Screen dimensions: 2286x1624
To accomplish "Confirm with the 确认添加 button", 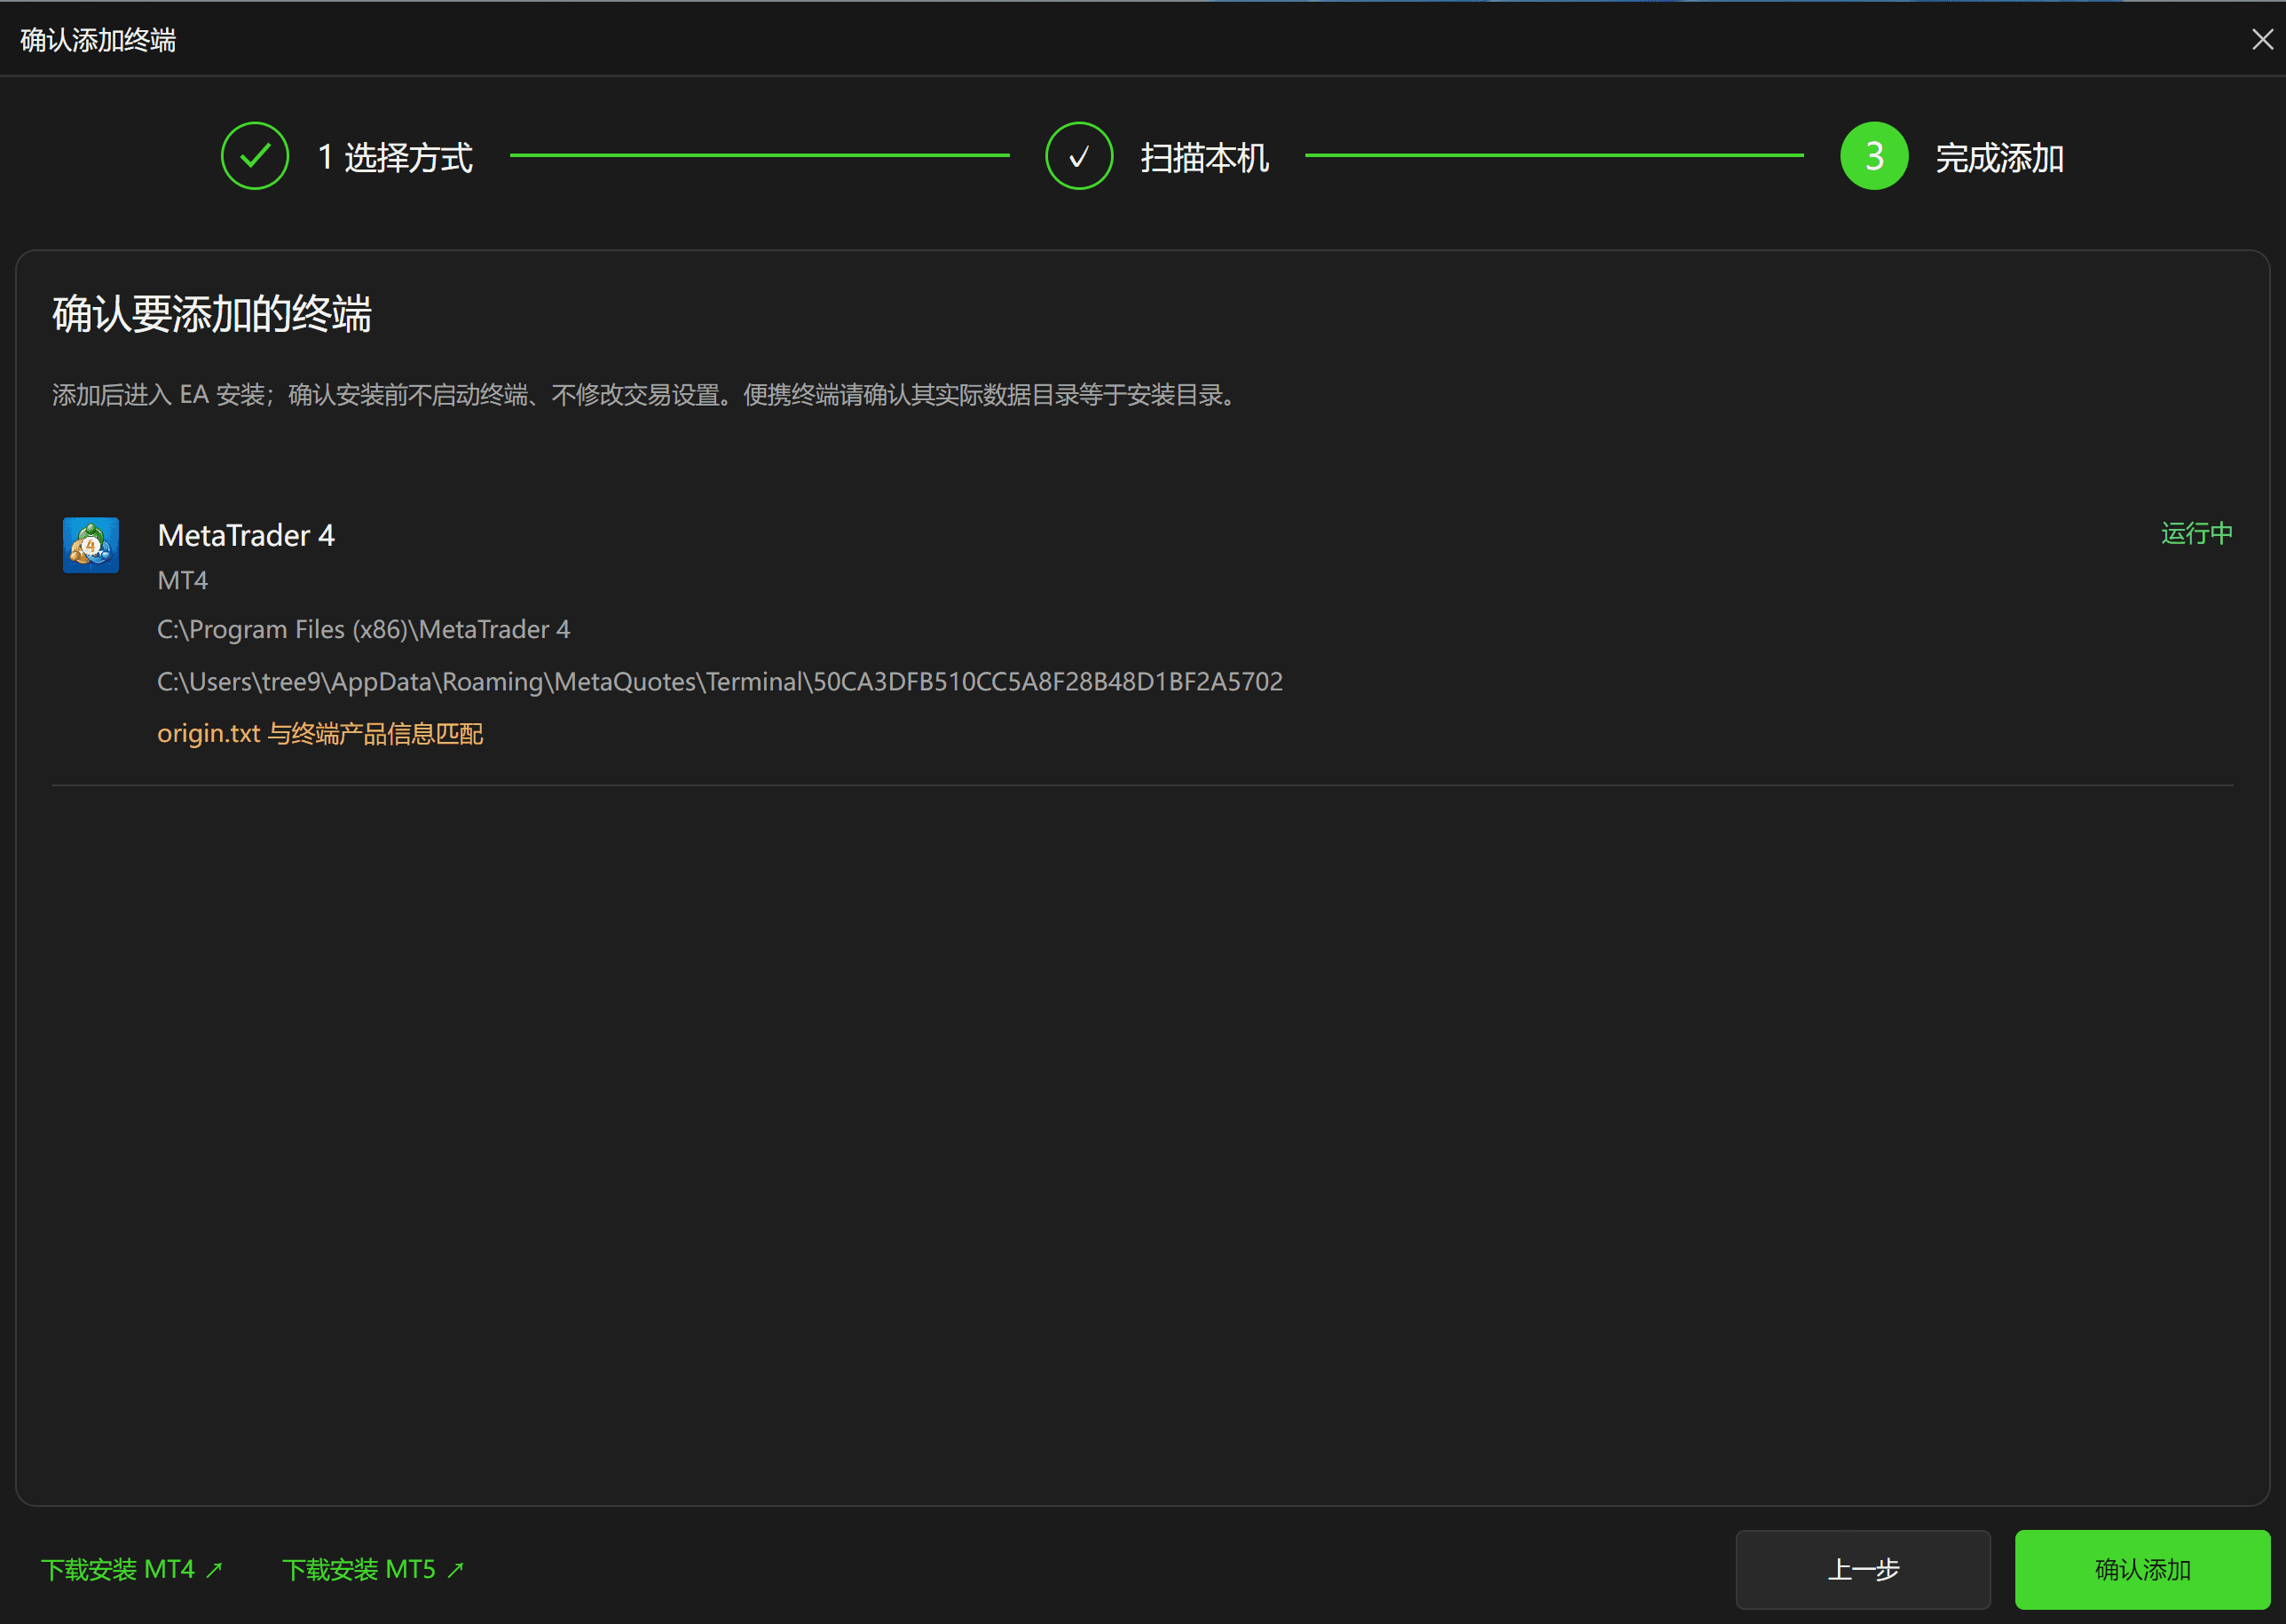I will 2142,1569.
